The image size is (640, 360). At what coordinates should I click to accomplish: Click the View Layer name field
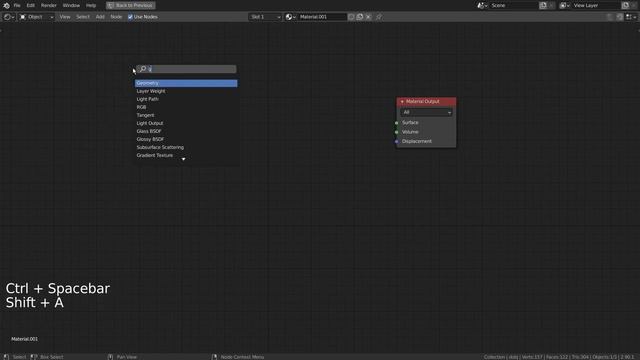click(x=596, y=5)
